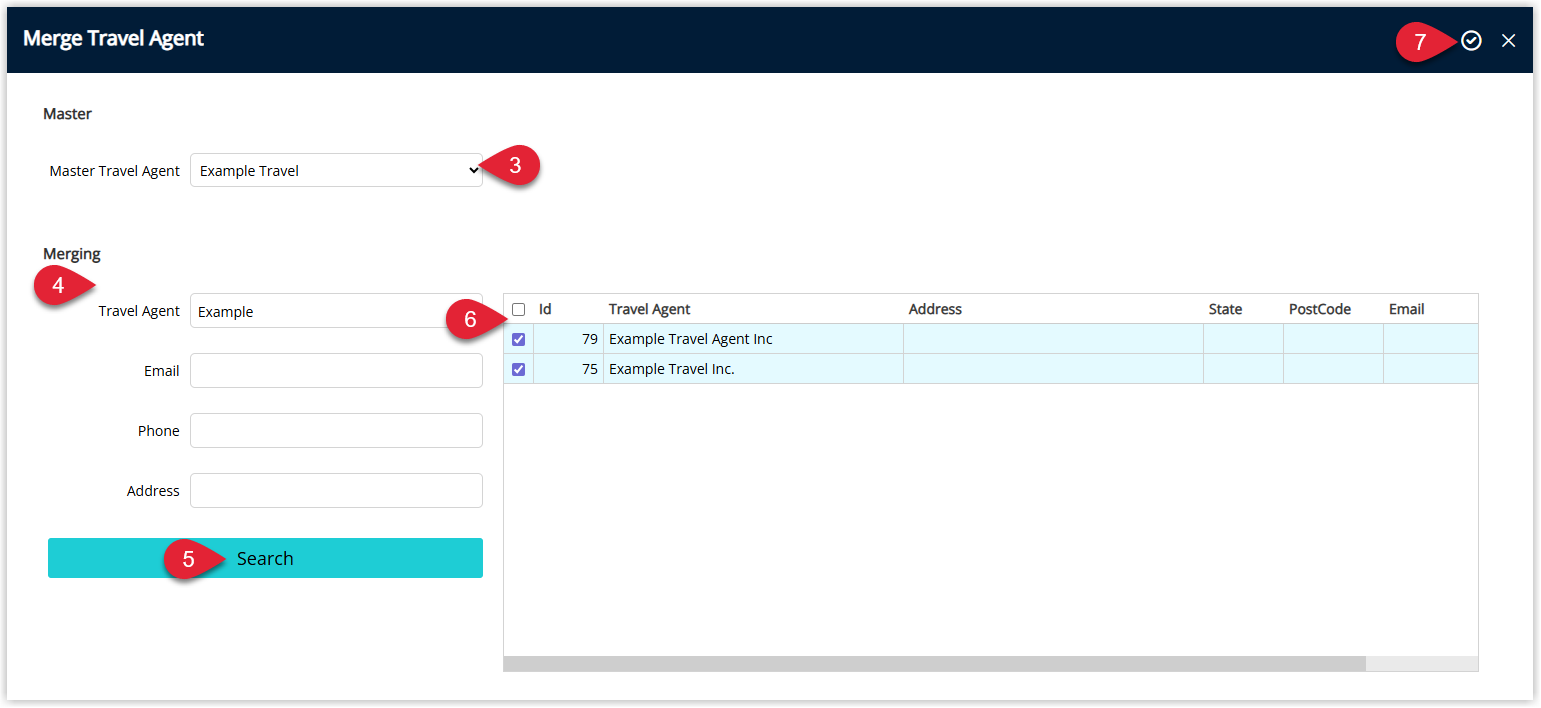Click the Id cell showing 75

568,369
